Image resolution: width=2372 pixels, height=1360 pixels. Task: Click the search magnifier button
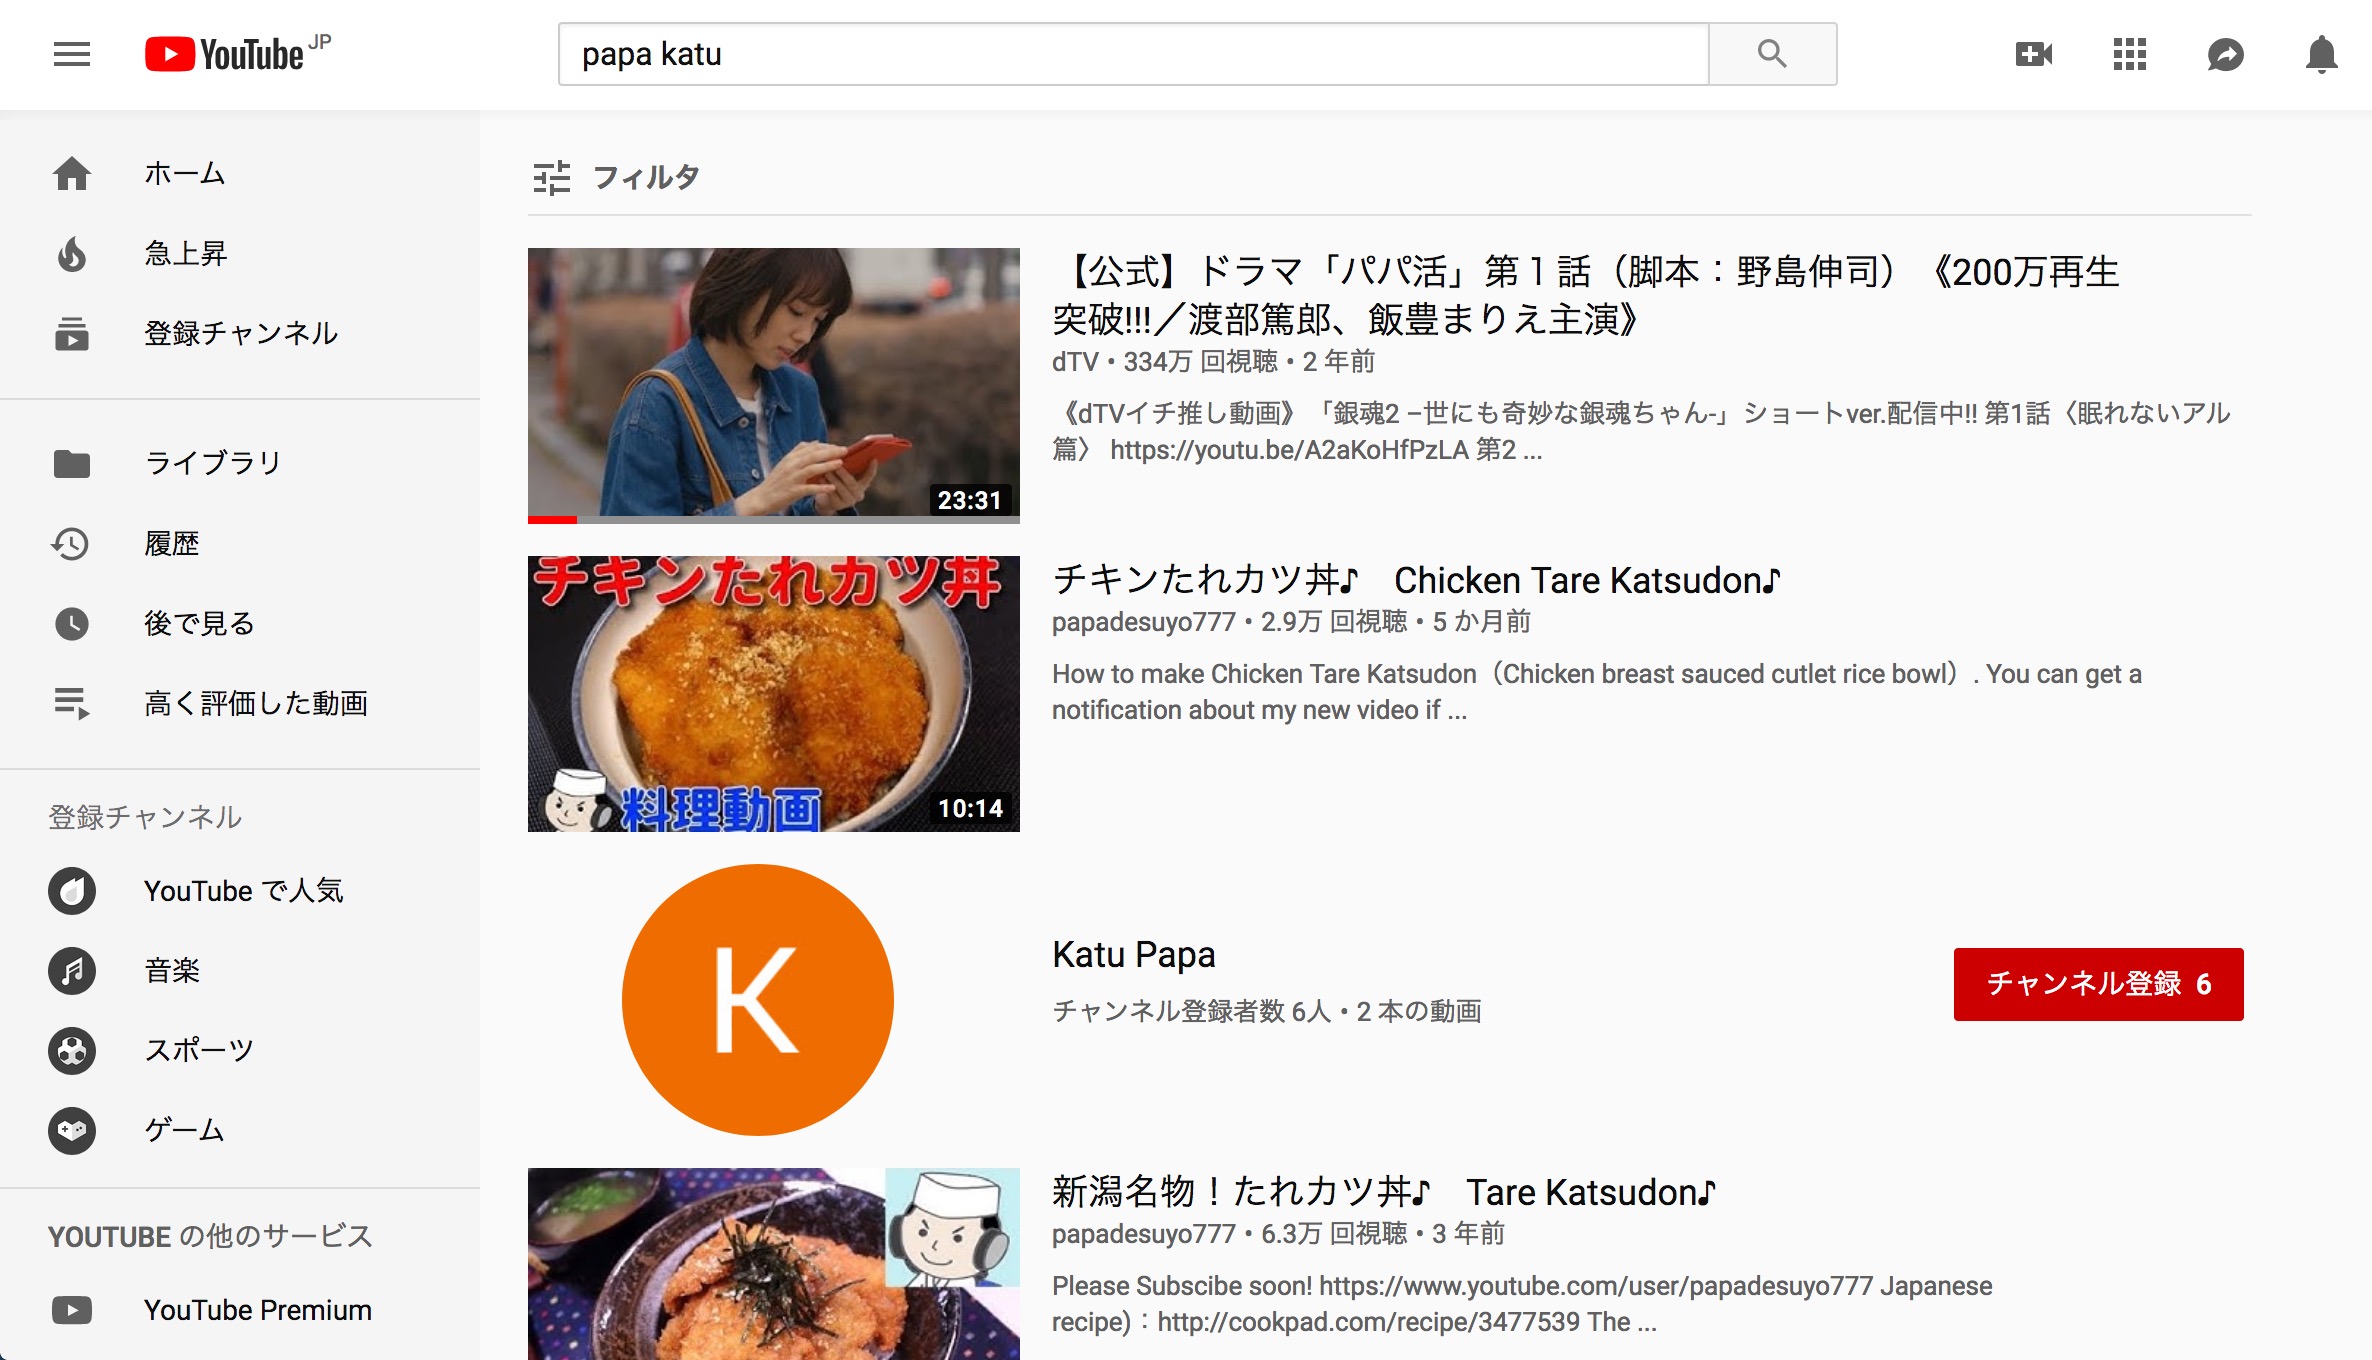(x=1772, y=54)
